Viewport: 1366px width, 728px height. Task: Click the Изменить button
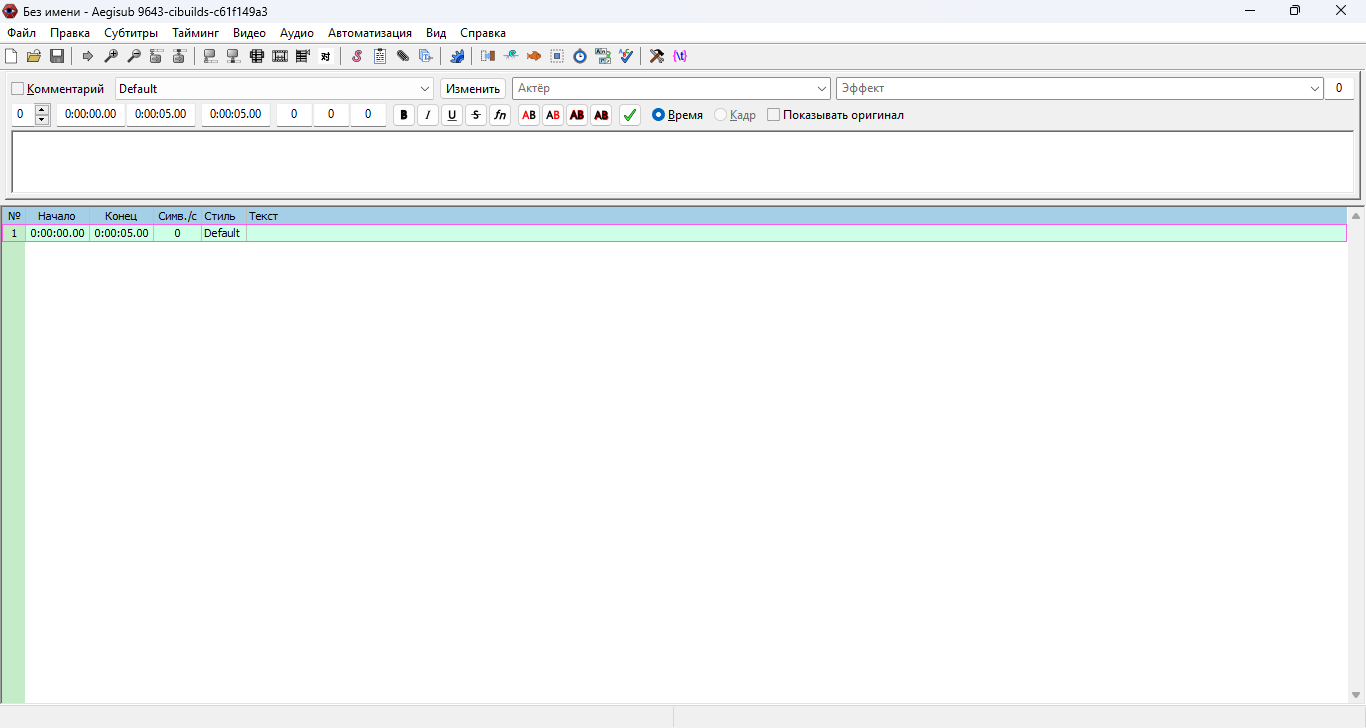click(x=473, y=89)
